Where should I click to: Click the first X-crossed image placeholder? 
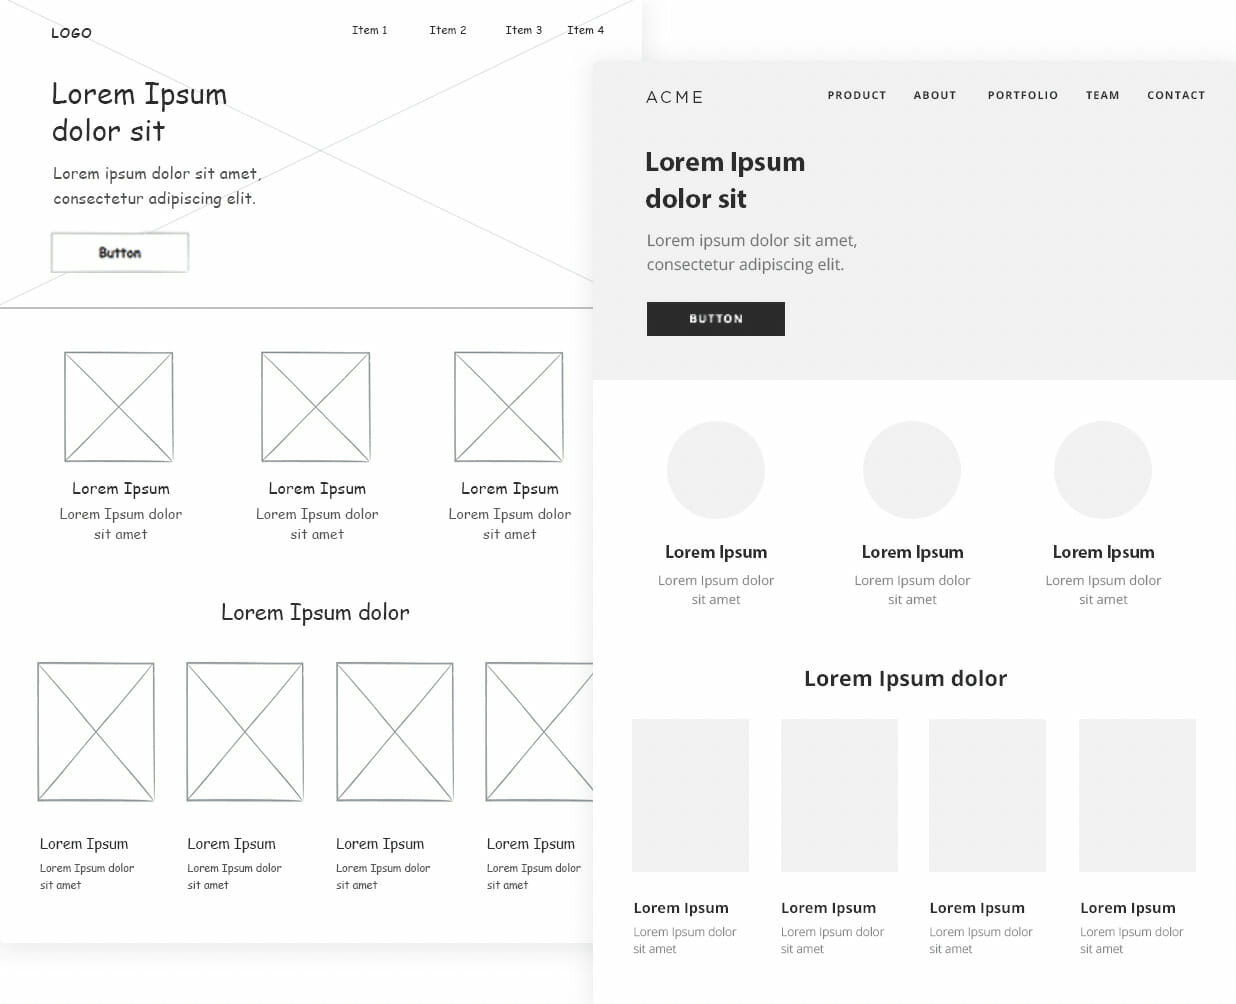(x=118, y=406)
